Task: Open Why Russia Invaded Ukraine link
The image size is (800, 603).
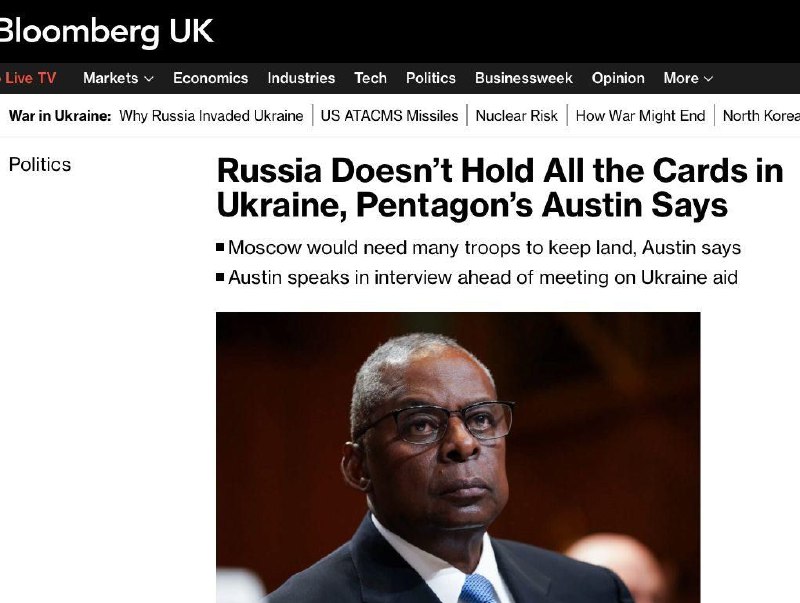Action: pos(211,116)
